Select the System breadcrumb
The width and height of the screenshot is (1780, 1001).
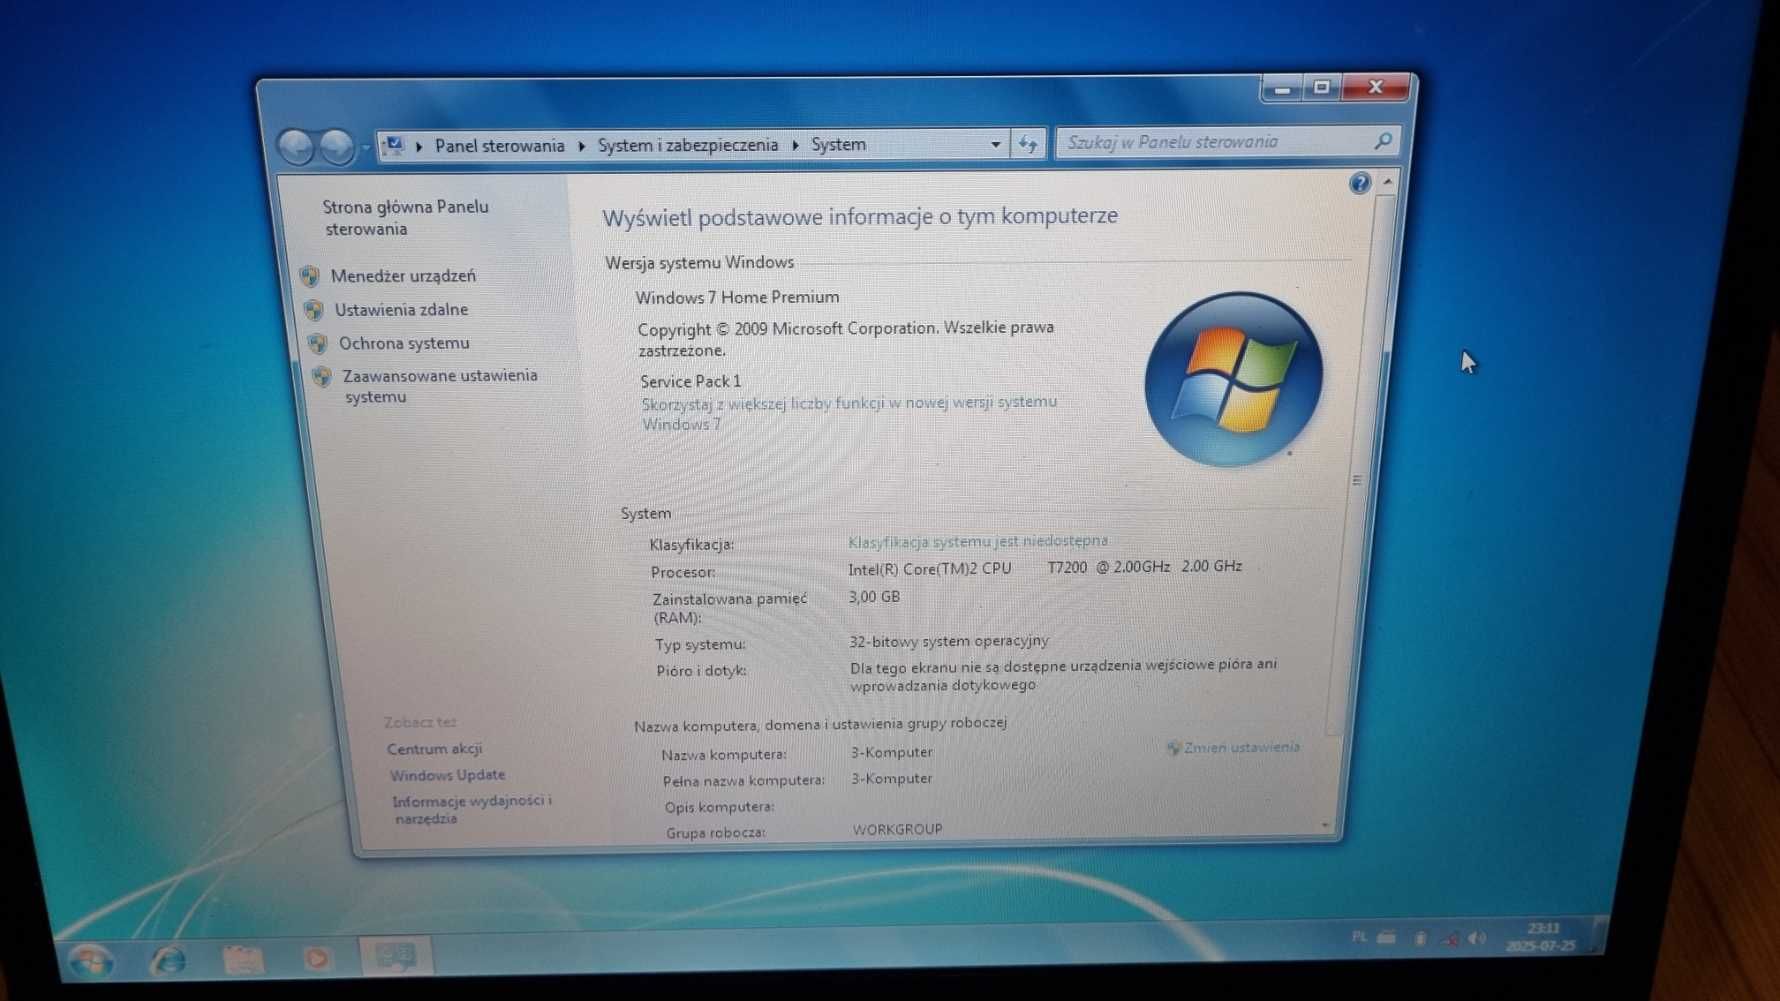(x=838, y=144)
